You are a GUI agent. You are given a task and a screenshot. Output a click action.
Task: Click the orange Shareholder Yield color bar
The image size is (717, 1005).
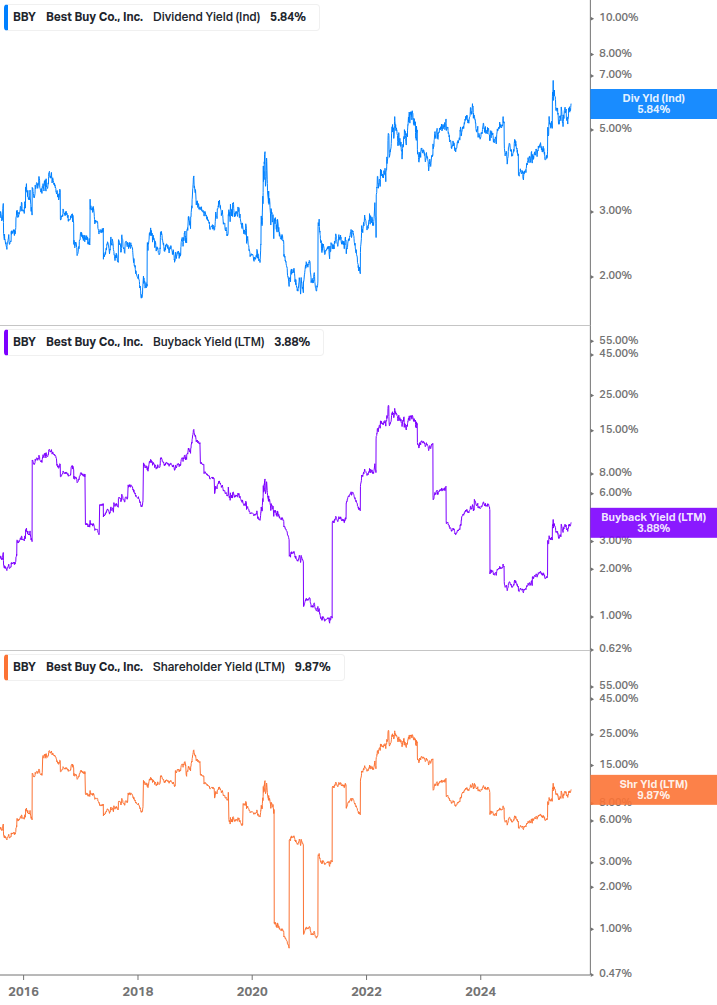[6, 667]
